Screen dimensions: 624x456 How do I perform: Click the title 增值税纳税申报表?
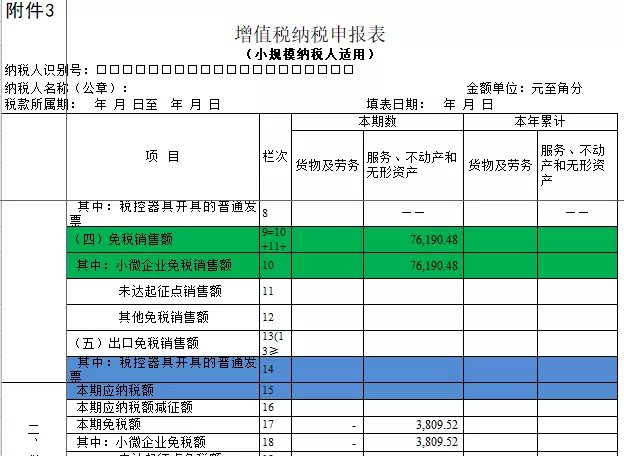tap(310, 34)
